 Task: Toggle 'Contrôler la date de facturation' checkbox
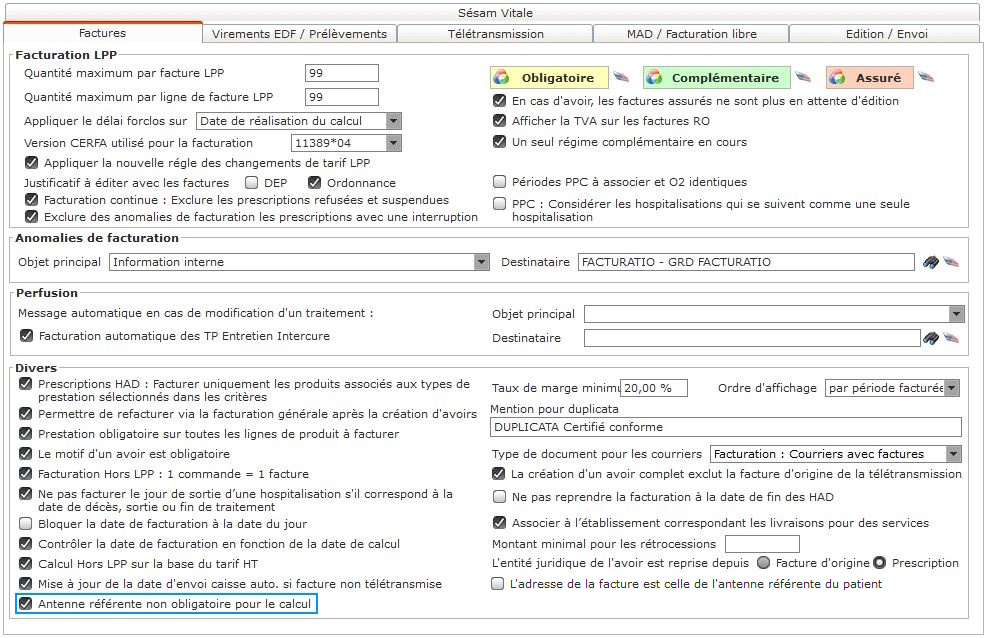coord(25,544)
